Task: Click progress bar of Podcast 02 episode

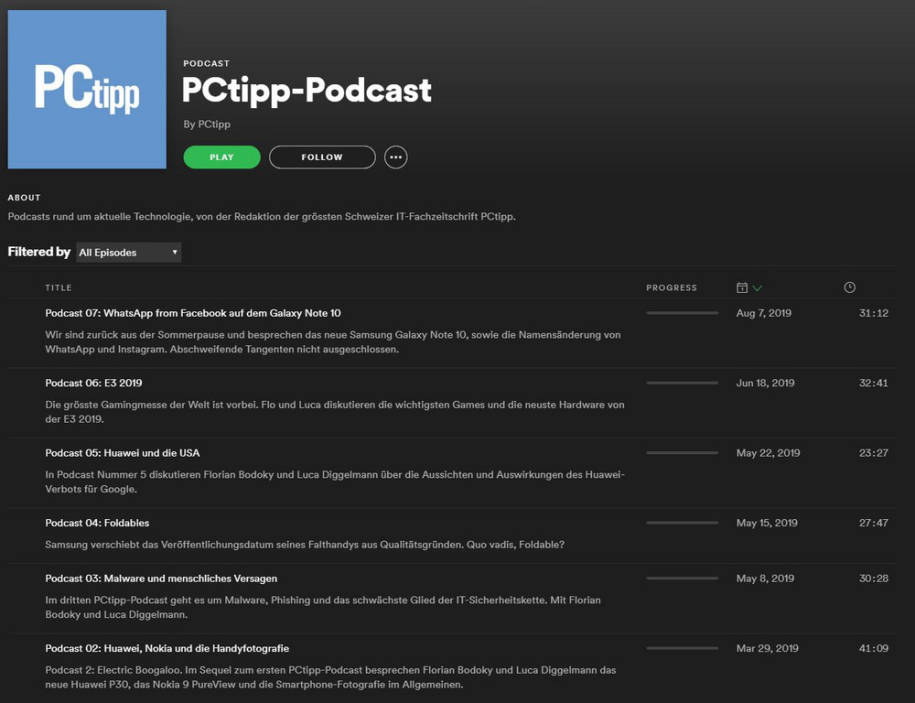Action: click(682, 649)
